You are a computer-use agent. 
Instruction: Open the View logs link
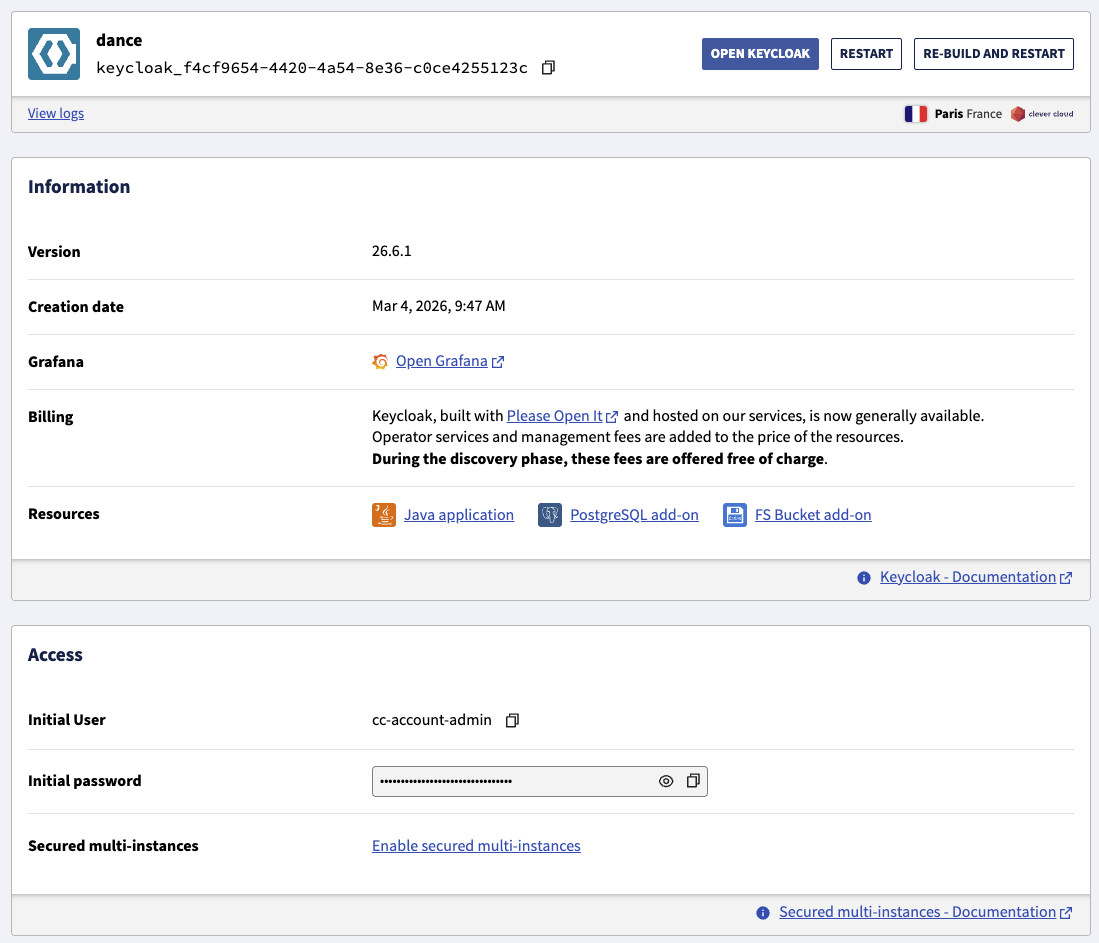[x=56, y=113]
